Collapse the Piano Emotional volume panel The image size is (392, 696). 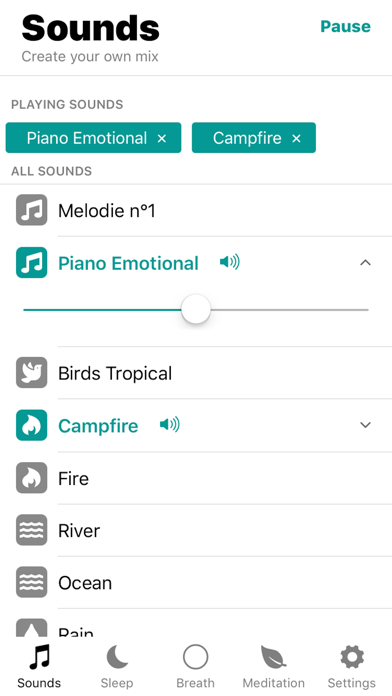click(x=365, y=263)
